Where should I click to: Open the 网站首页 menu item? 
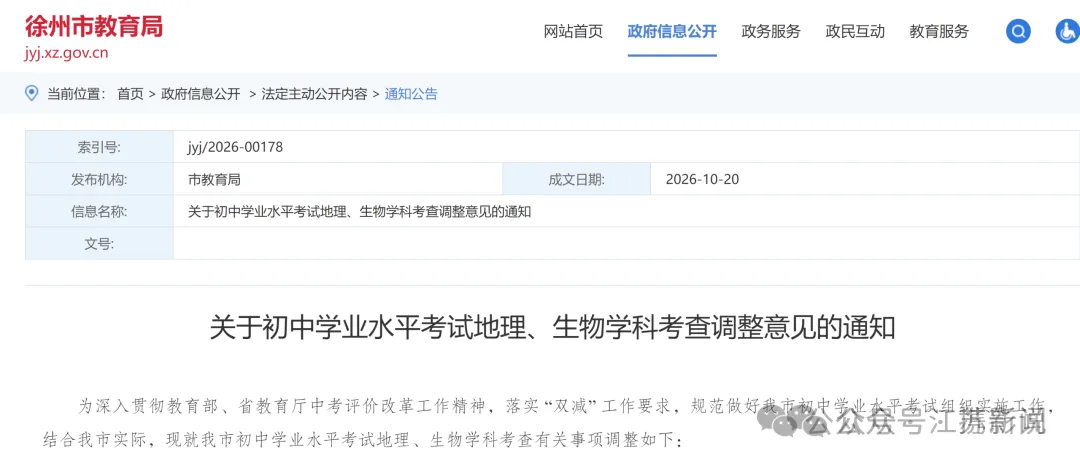click(x=573, y=32)
